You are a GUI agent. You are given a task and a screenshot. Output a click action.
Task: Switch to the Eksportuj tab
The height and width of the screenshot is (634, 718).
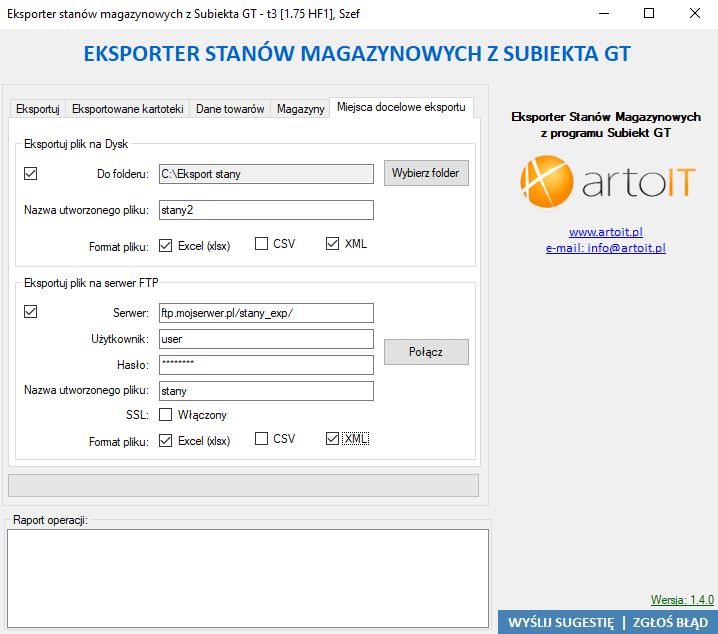(x=38, y=109)
